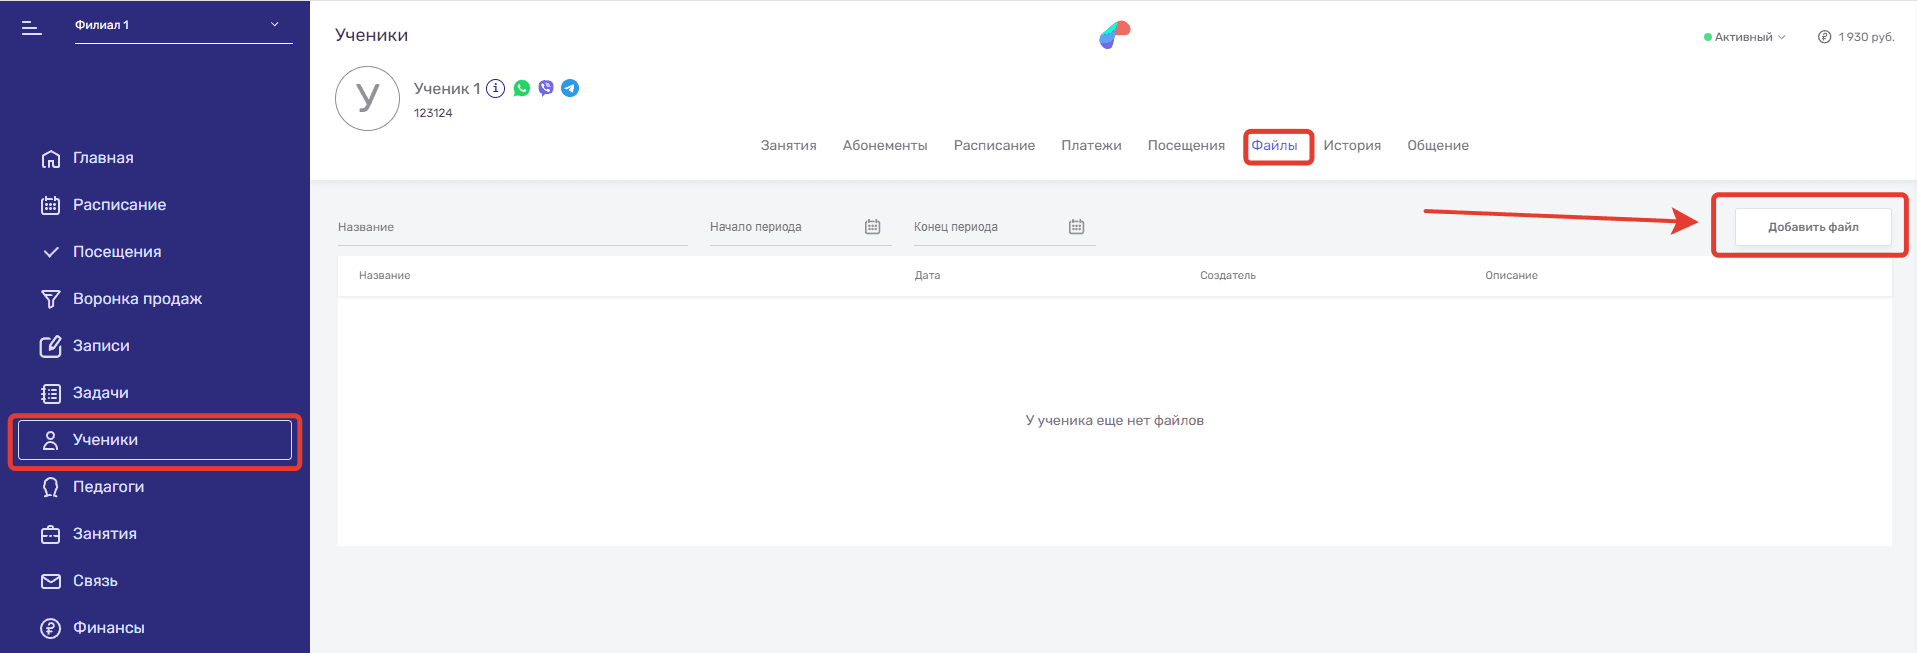Screen dimensions: 1917x653
Task: Open Финансы section in sidebar
Action: 108,628
